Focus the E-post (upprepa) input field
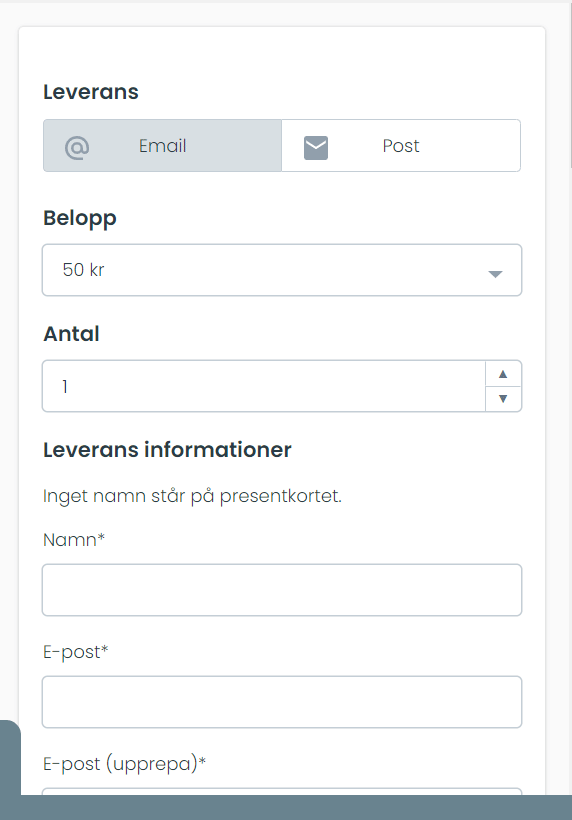572x820 pixels. pos(282,791)
